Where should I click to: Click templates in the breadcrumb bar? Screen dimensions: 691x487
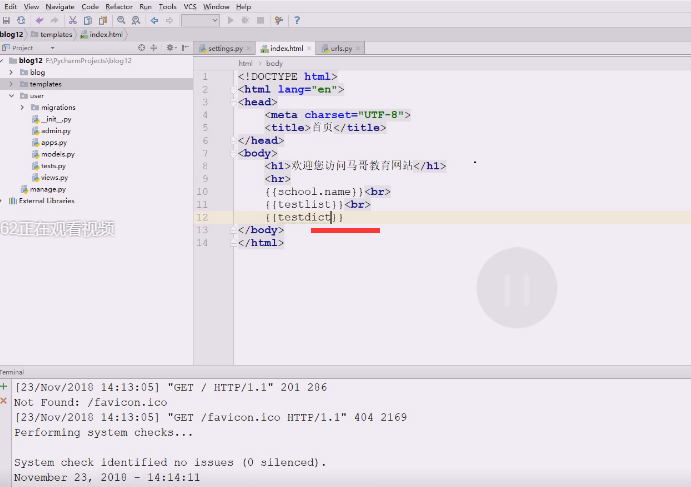[x=56, y=34]
